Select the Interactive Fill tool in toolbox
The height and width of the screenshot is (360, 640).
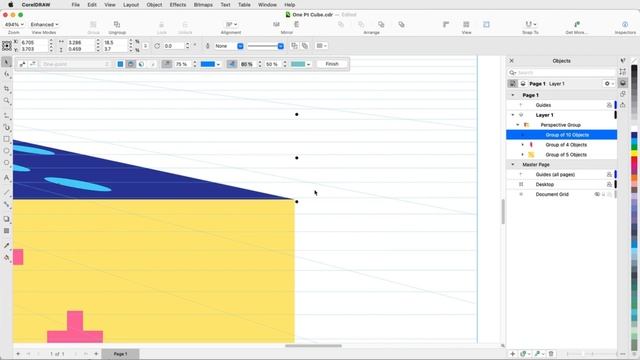click(x=7, y=258)
